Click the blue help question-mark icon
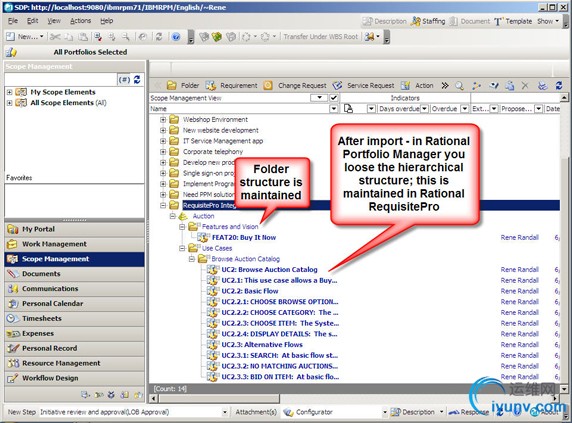The width and height of the screenshot is (572, 423). coord(176,36)
